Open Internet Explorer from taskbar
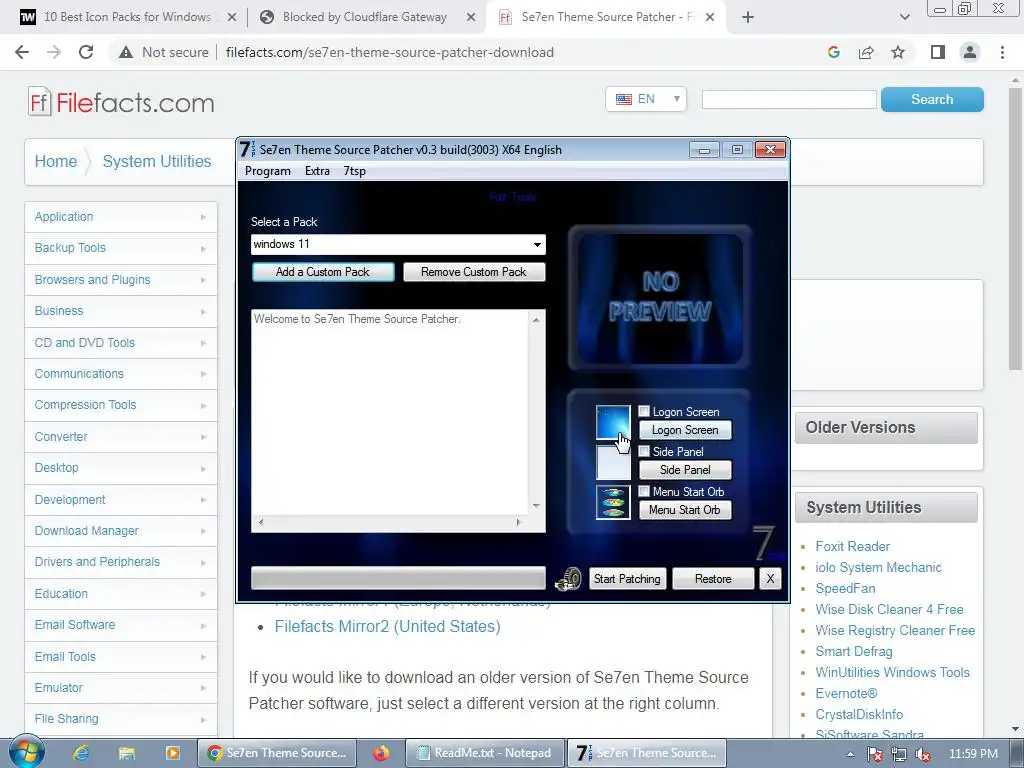Screen dimensions: 1024x768 81,753
